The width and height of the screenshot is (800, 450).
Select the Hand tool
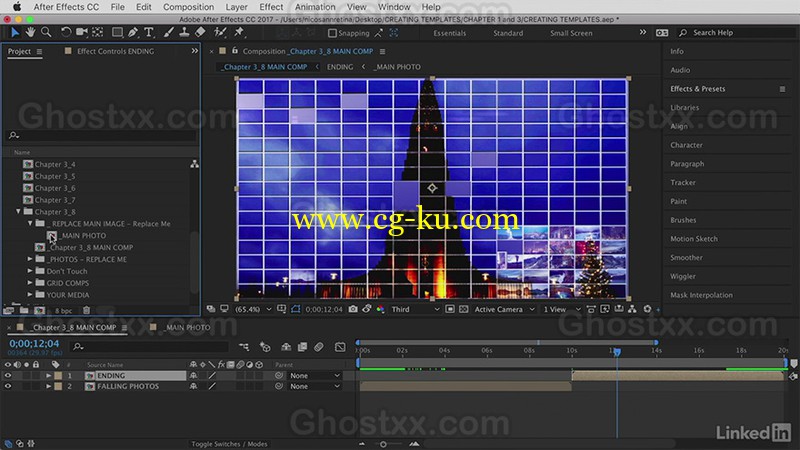31,33
